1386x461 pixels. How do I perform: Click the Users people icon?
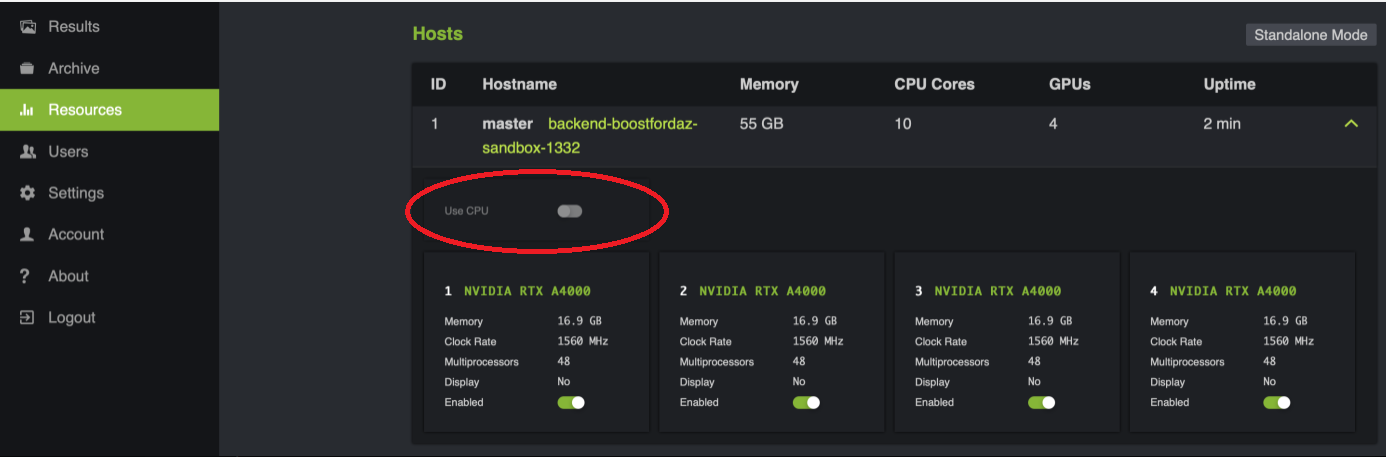(x=28, y=152)
